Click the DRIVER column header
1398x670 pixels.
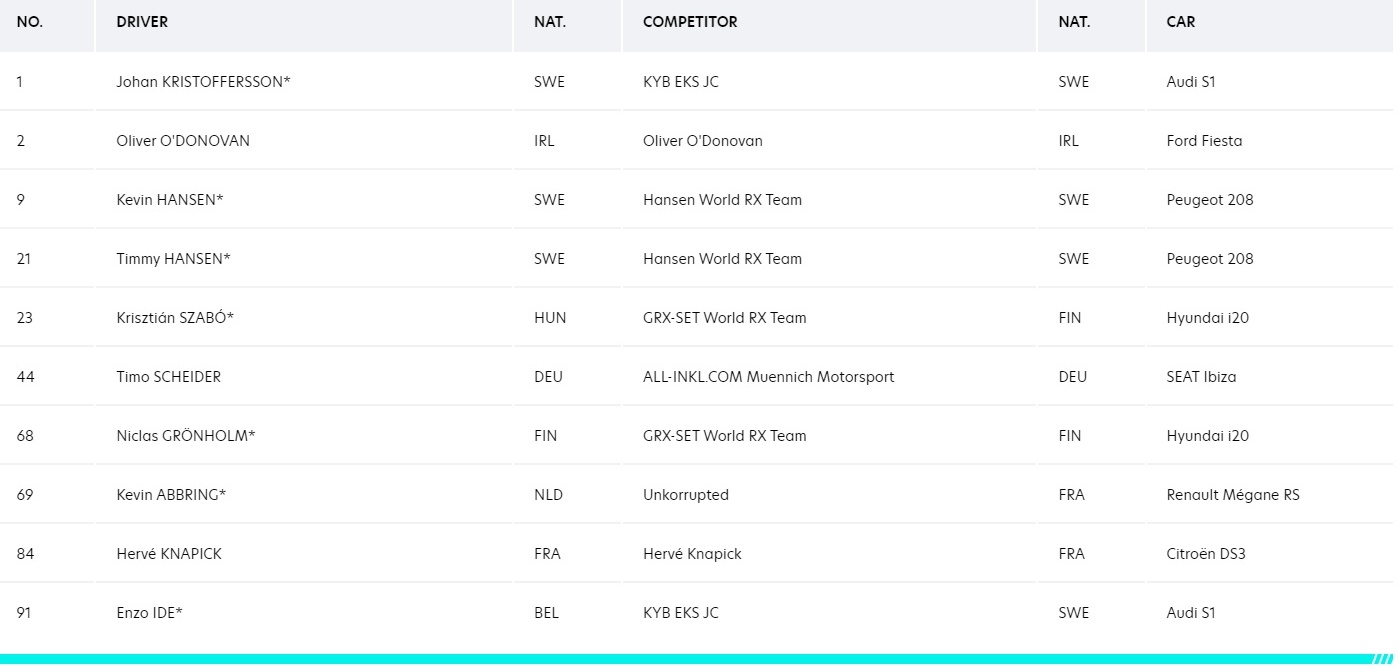pos(142,22)
